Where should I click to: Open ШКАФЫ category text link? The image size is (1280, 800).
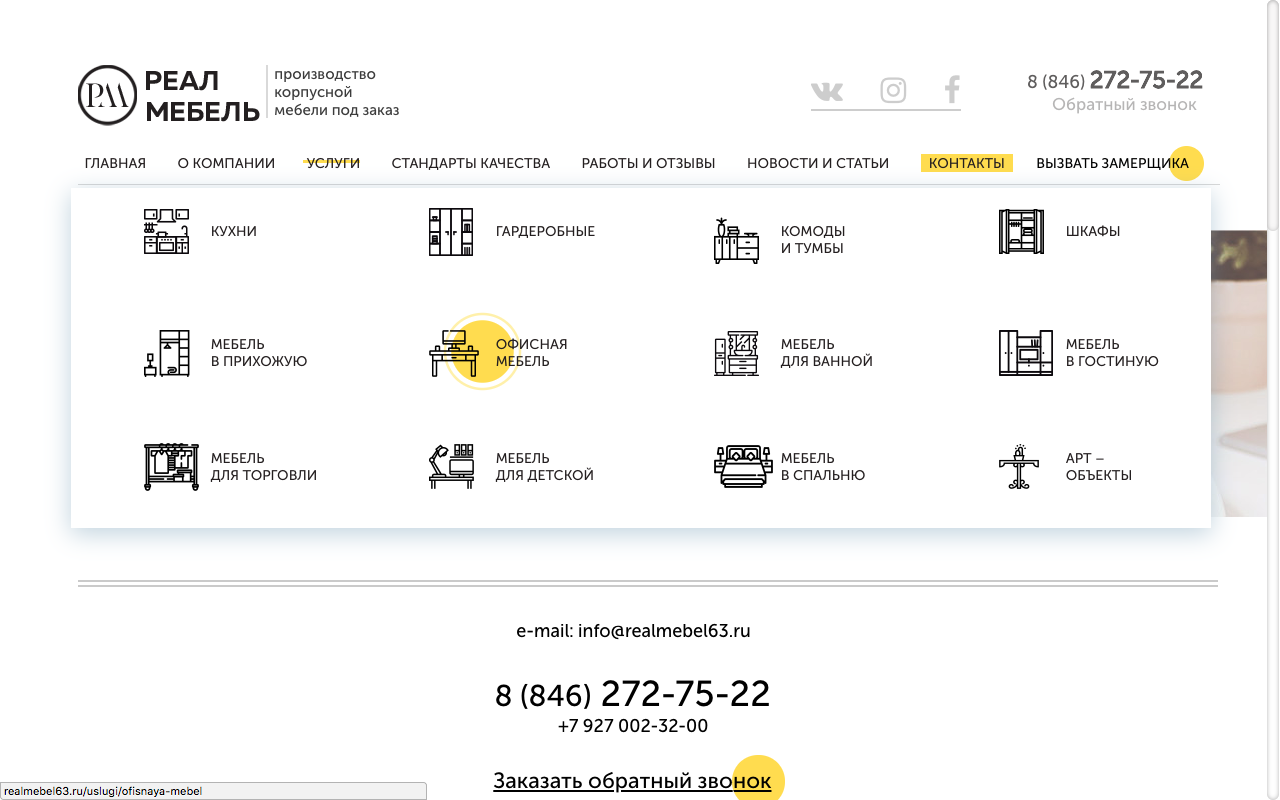coord(1093,231)
